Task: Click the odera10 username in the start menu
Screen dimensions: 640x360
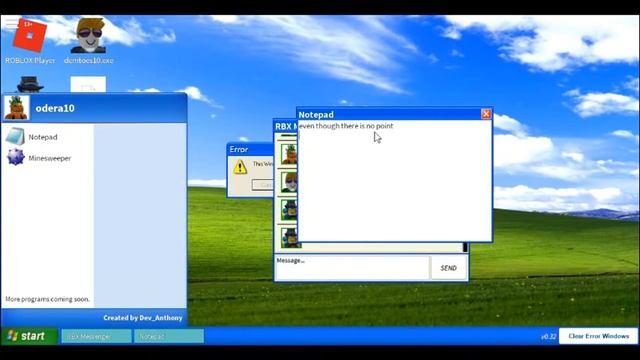Action: [55, 108]
